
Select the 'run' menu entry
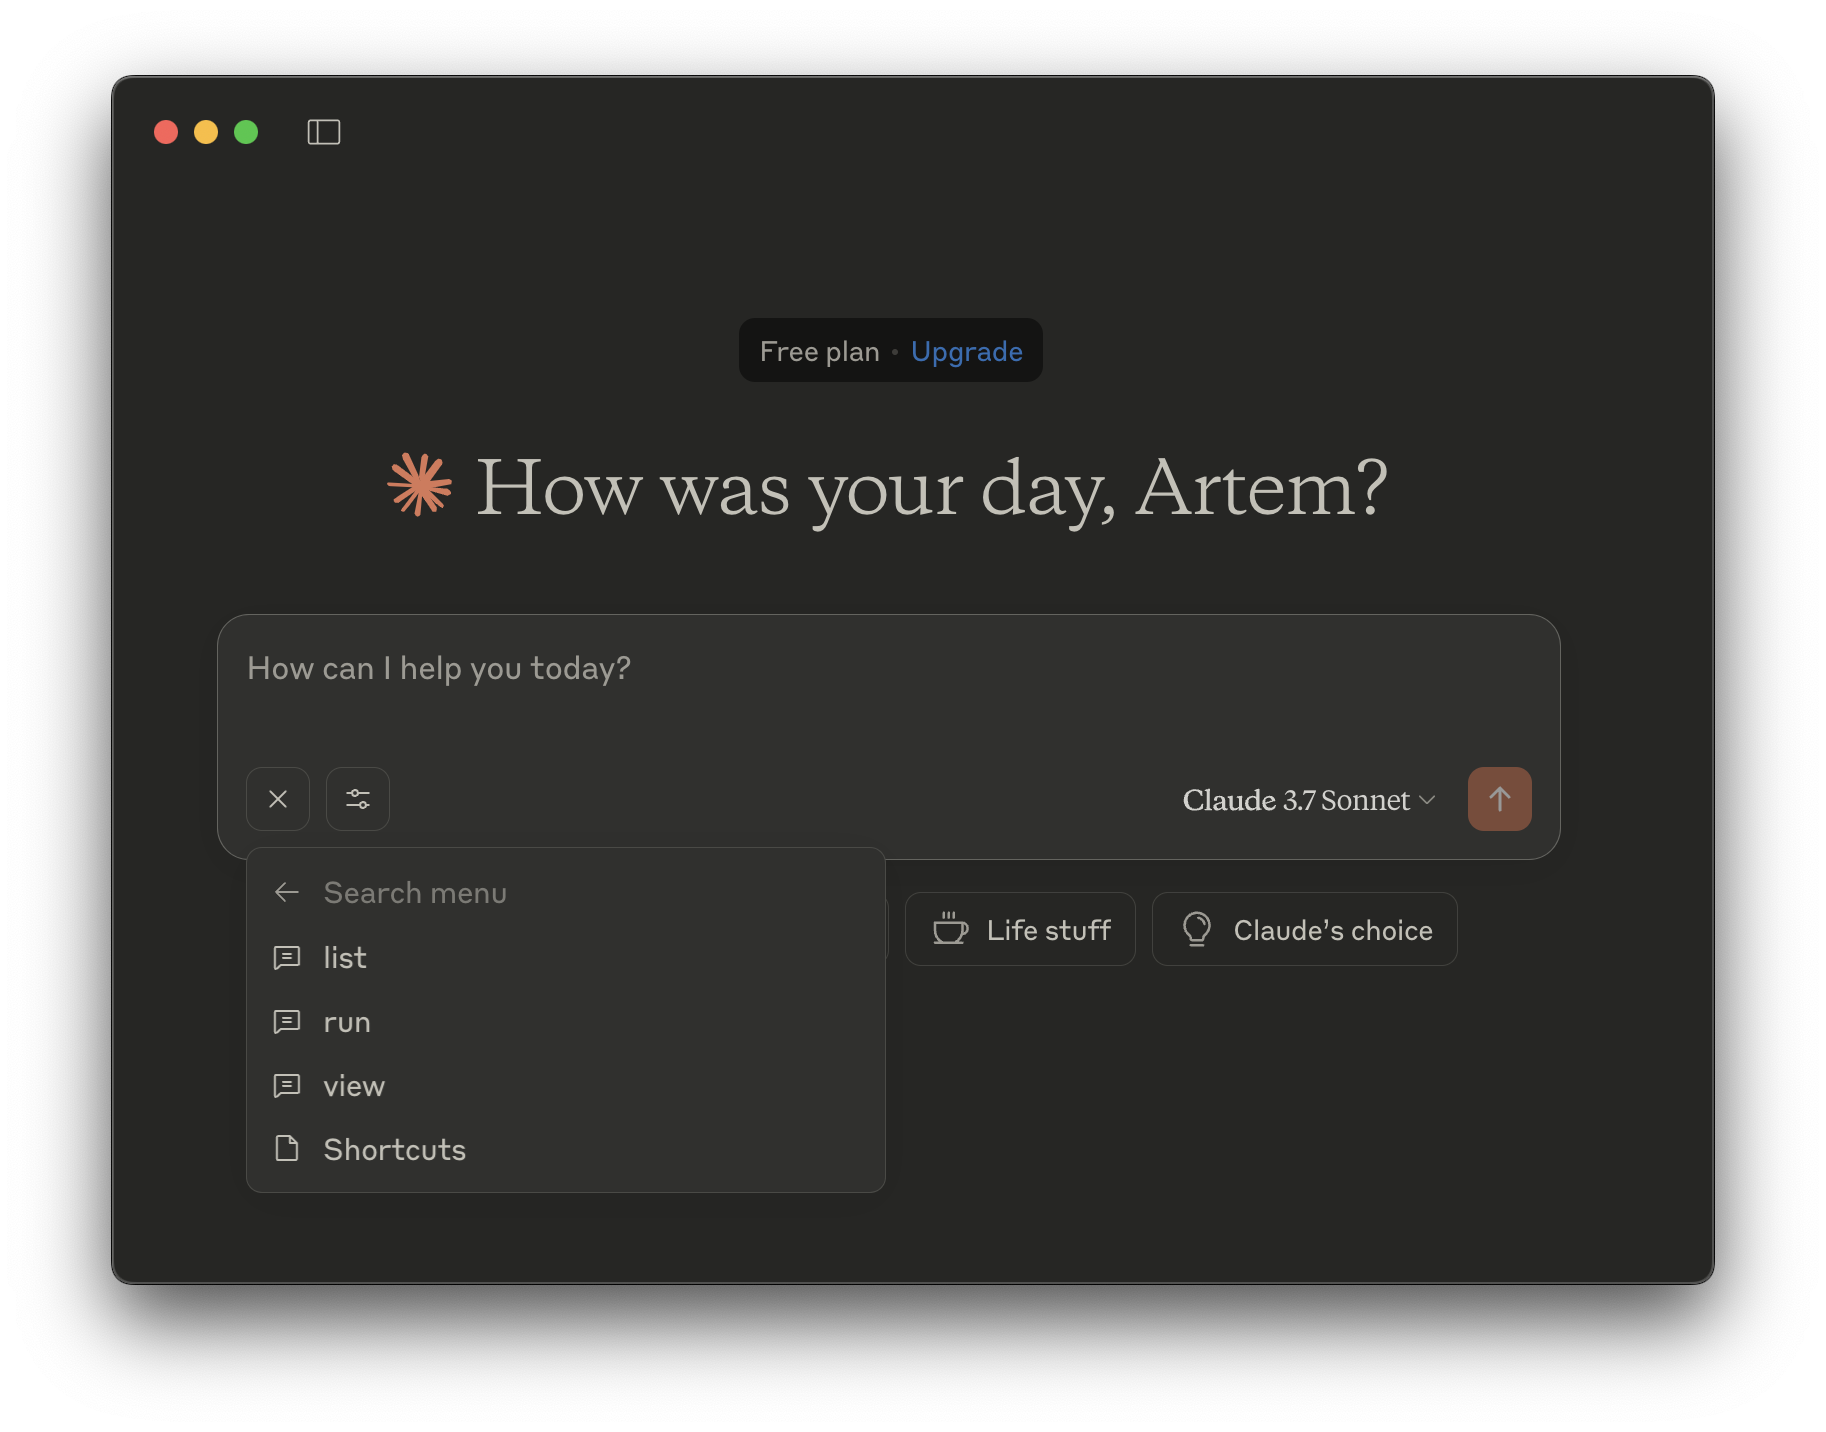pos(566,1022)
